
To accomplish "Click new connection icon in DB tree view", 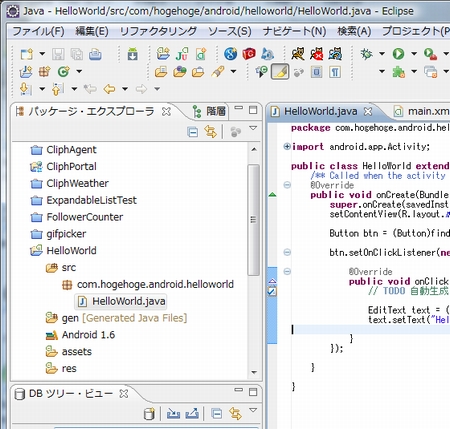I will click(149, 414).
